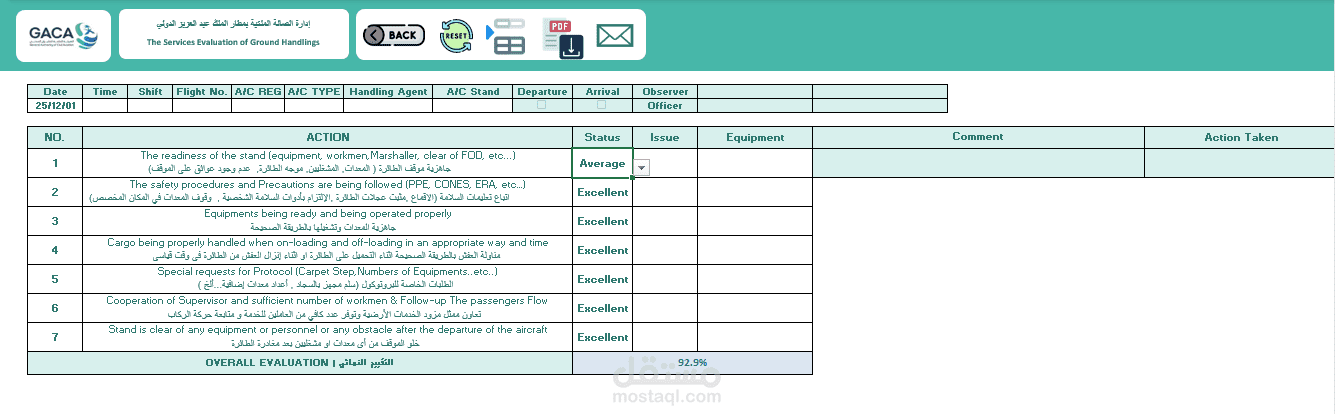This screenshot has height=414, width=1335.
Task: Select the Excellent status for row 6
Action: [x=602, y=308]
